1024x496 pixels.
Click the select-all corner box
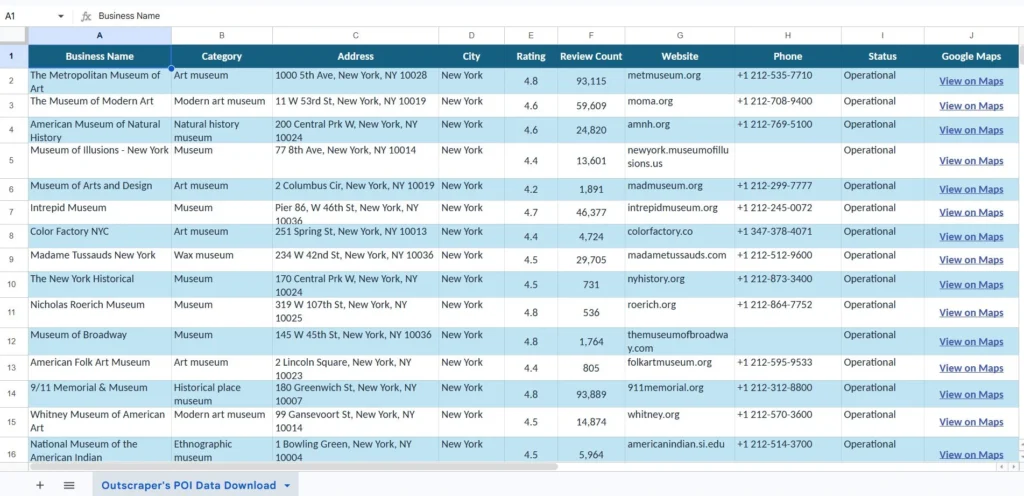click(14, 35)
